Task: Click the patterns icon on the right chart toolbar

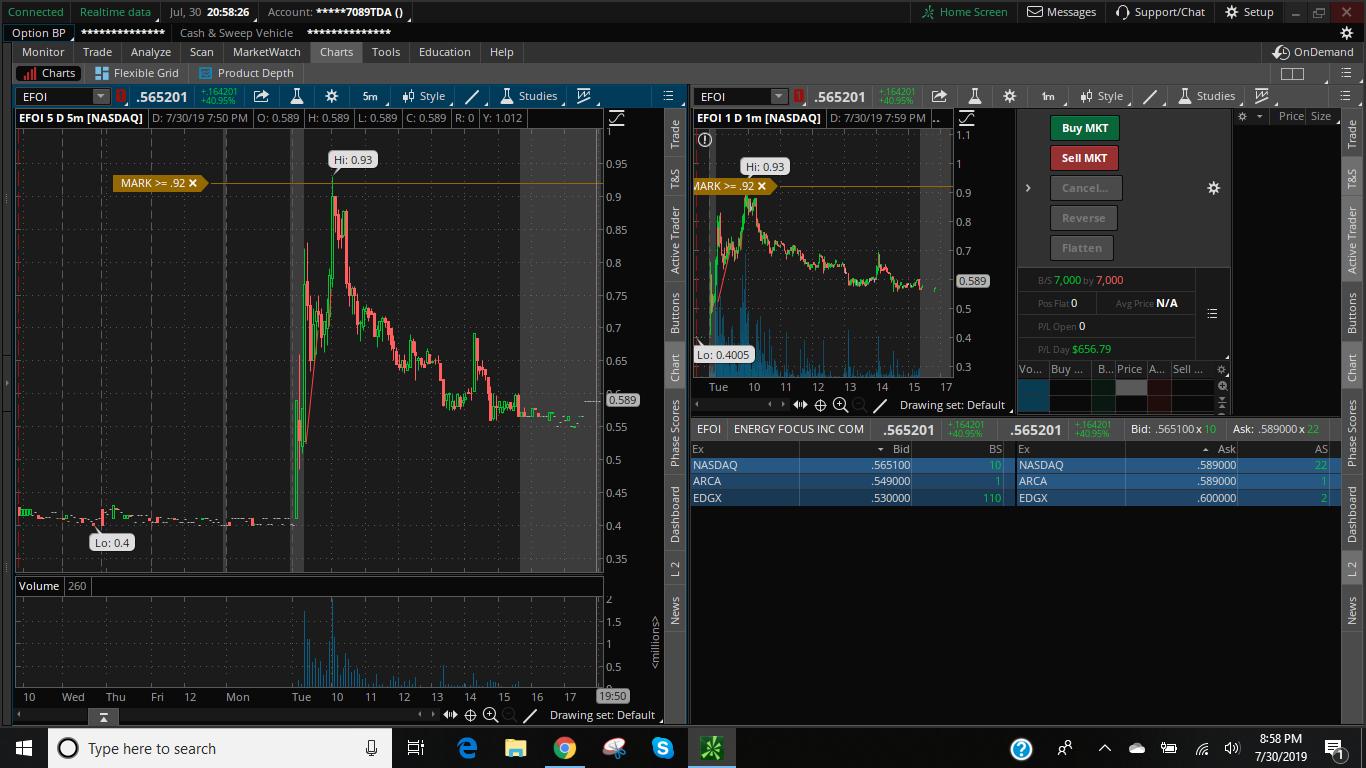Action: (x=1261, y=96)
